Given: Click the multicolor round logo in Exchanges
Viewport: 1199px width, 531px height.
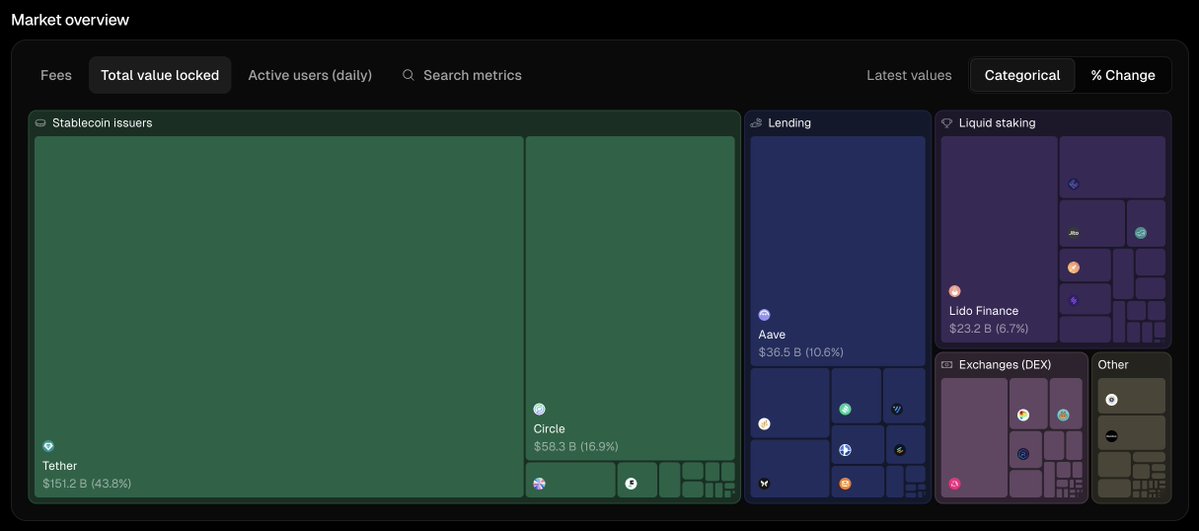Looking at the screenshot, I should (1023, 415).
